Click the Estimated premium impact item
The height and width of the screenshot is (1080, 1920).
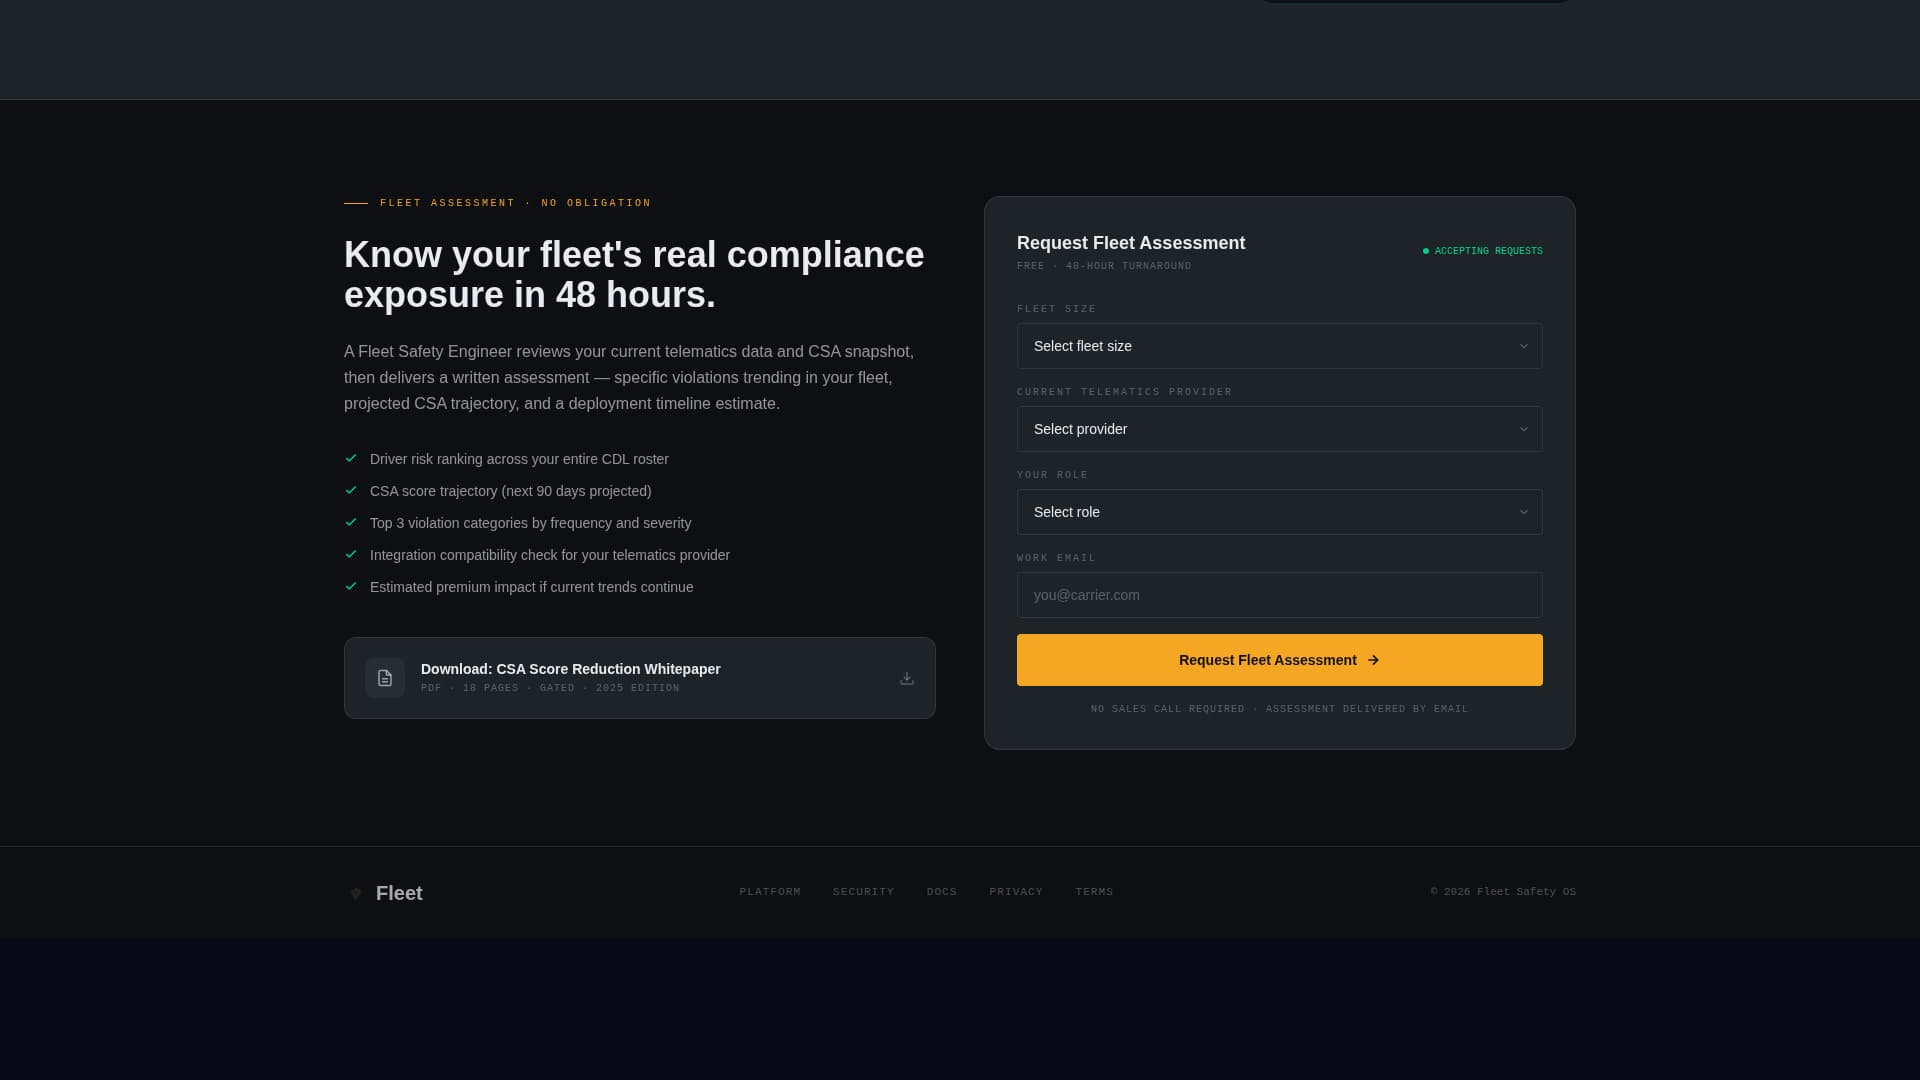pos(531,587)
